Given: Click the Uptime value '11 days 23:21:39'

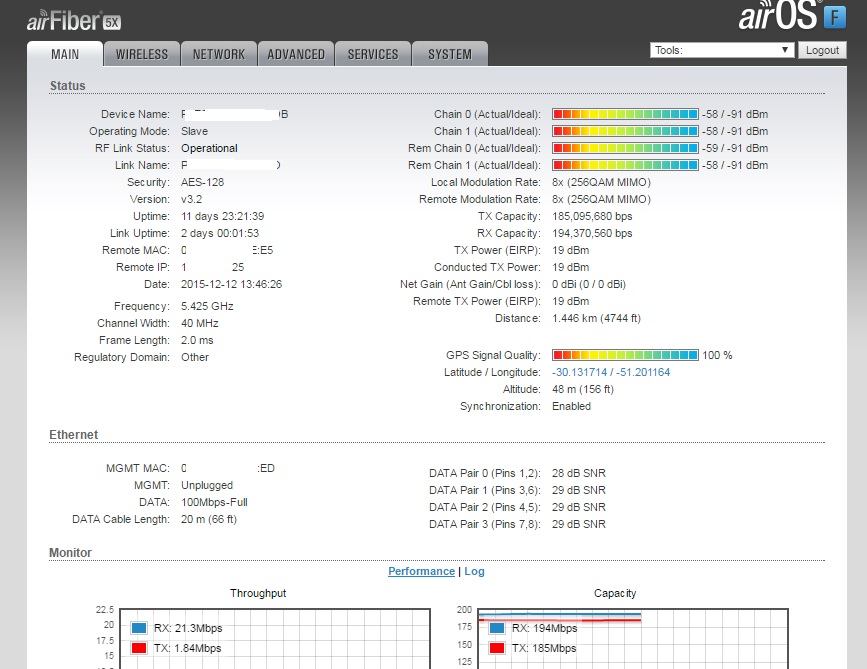Looking at the screenshot, I should 223,216.
